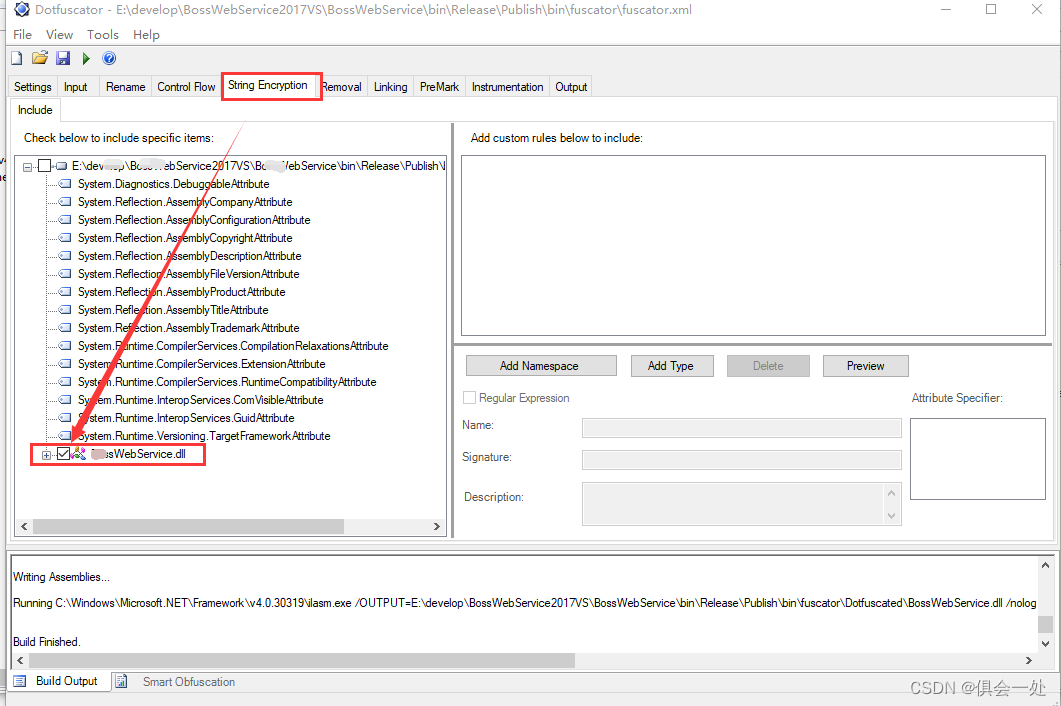Click the Dotfuscator app icon in title bar
This screenshot has width=1061, height=706.
pos(22,9)
